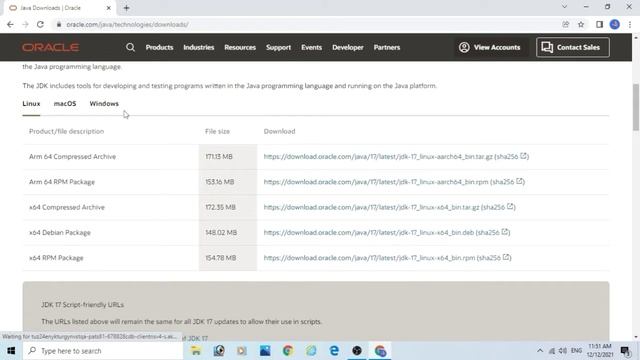
Task: Click the 171.13 MB file size cell
Action: pyautogui.click(x=228, y=157)
